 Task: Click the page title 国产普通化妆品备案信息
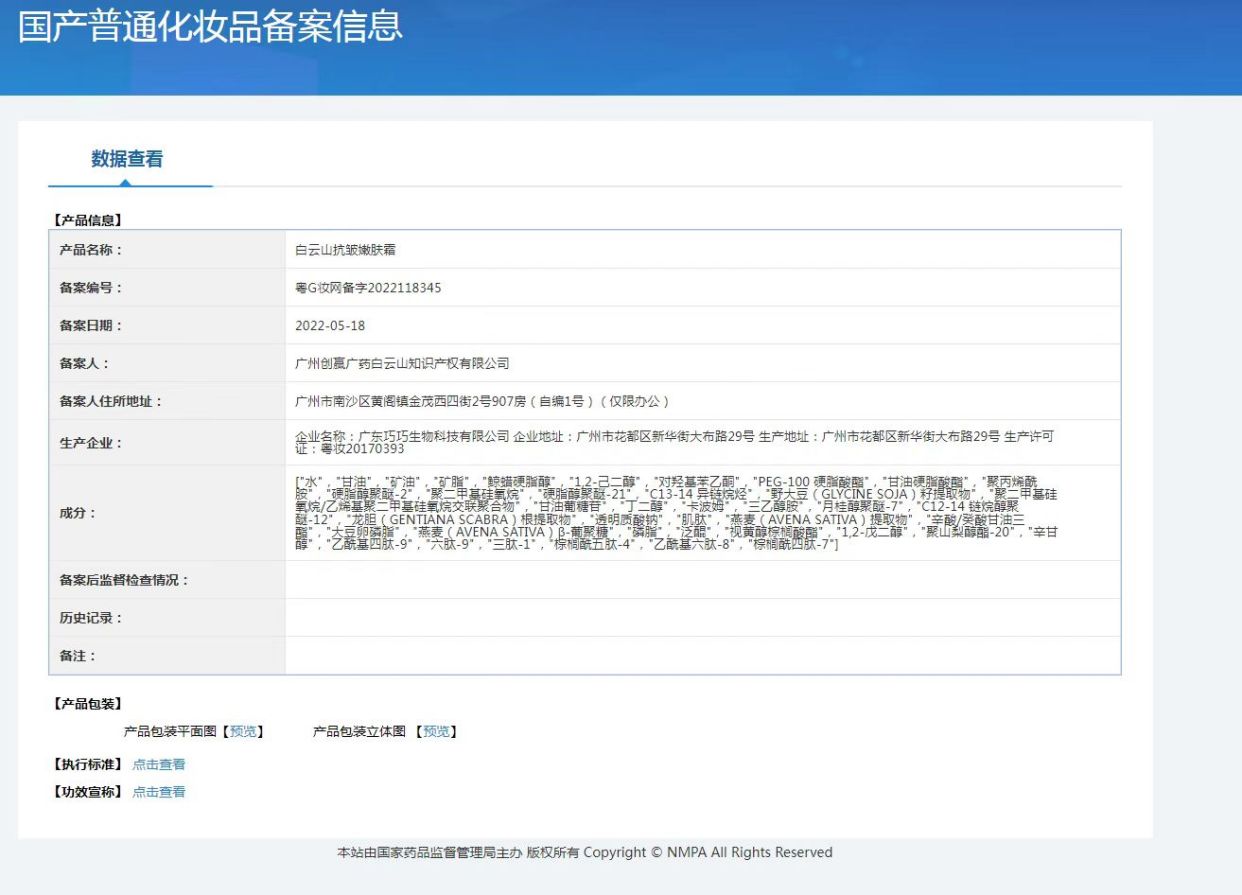point(210,27)
